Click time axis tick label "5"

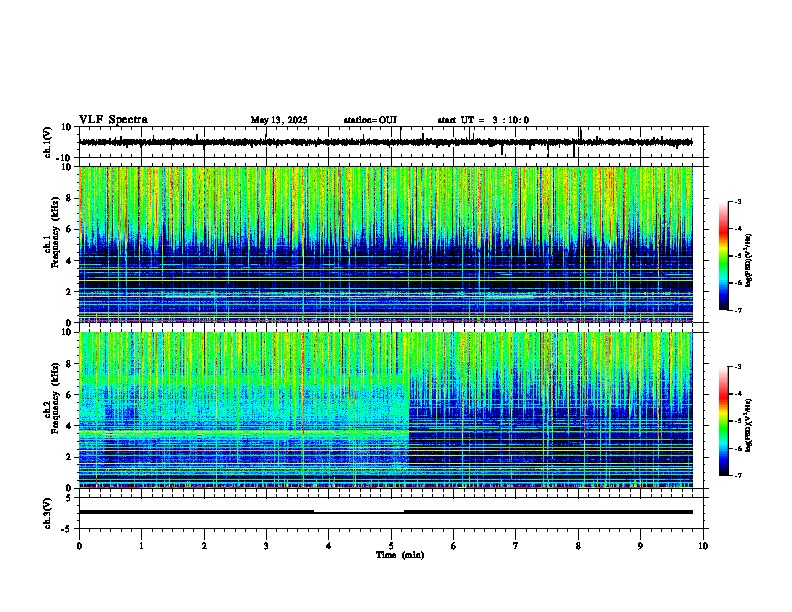[x=391, y=546]
